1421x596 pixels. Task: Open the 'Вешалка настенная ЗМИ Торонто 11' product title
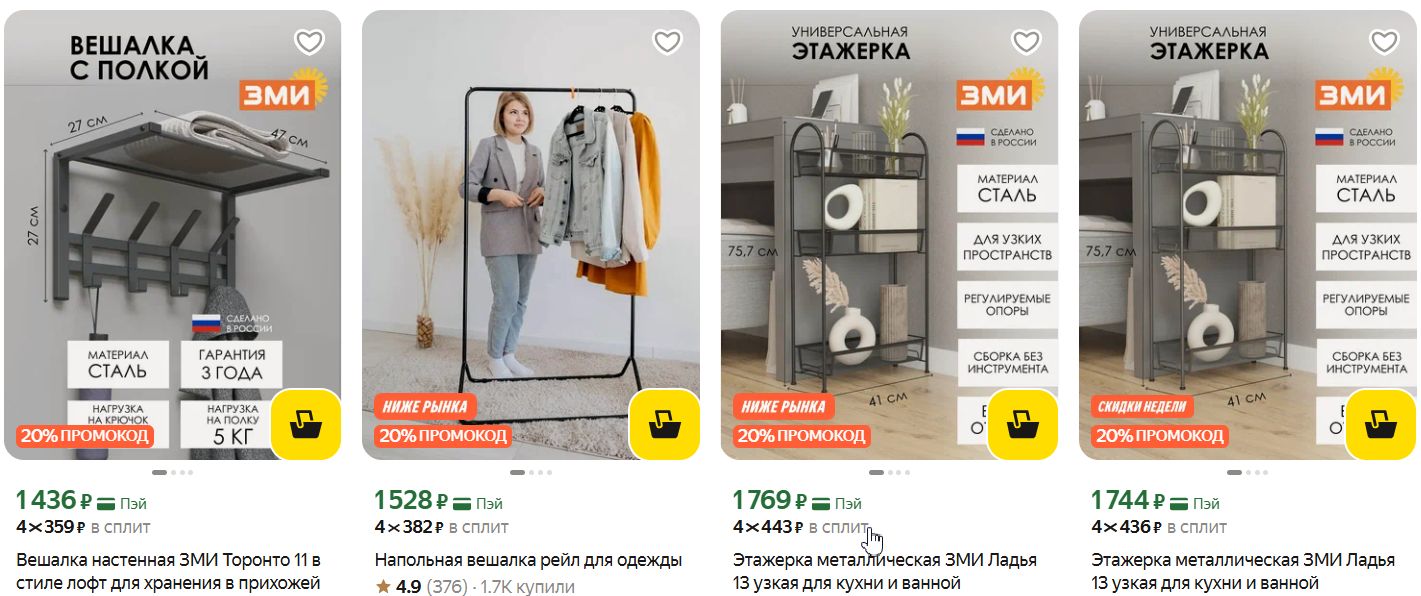pyautogui.click(x=168, y=571)
